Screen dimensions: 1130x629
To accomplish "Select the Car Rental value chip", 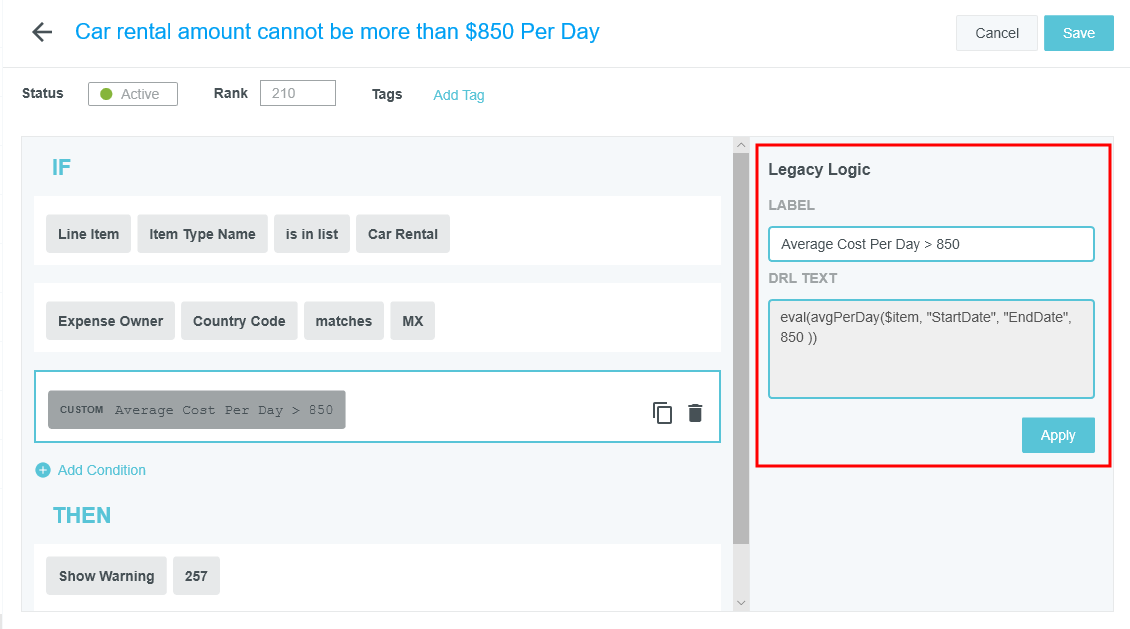I will (x=402, y=234).
